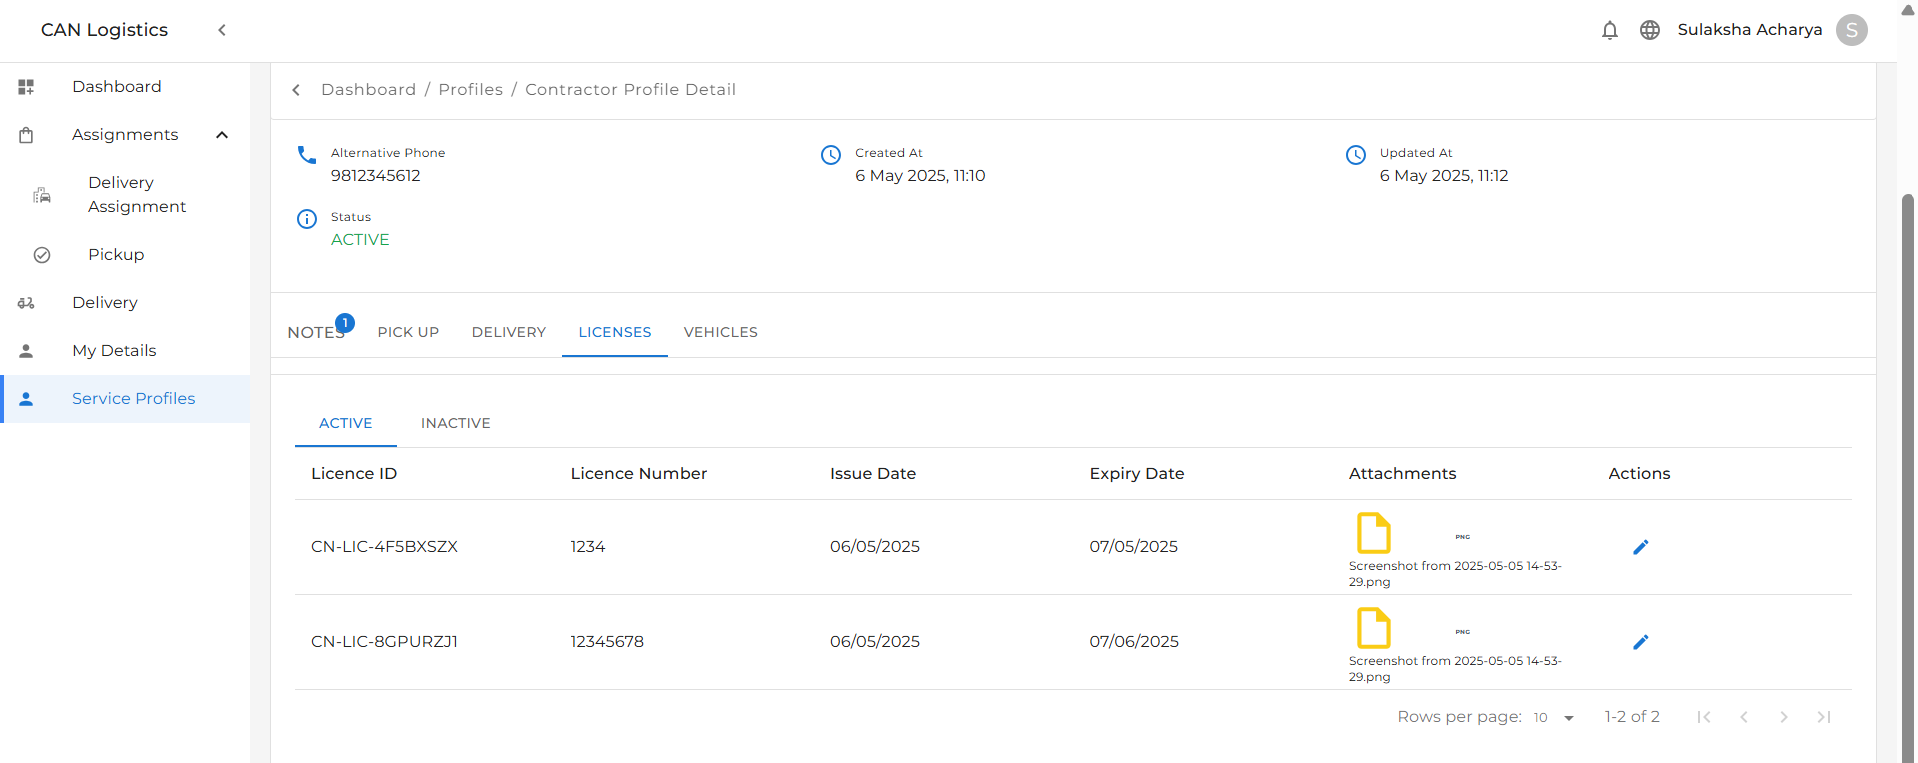Open the notifications bell
1918x763 pixels.
click(1610, 30)
